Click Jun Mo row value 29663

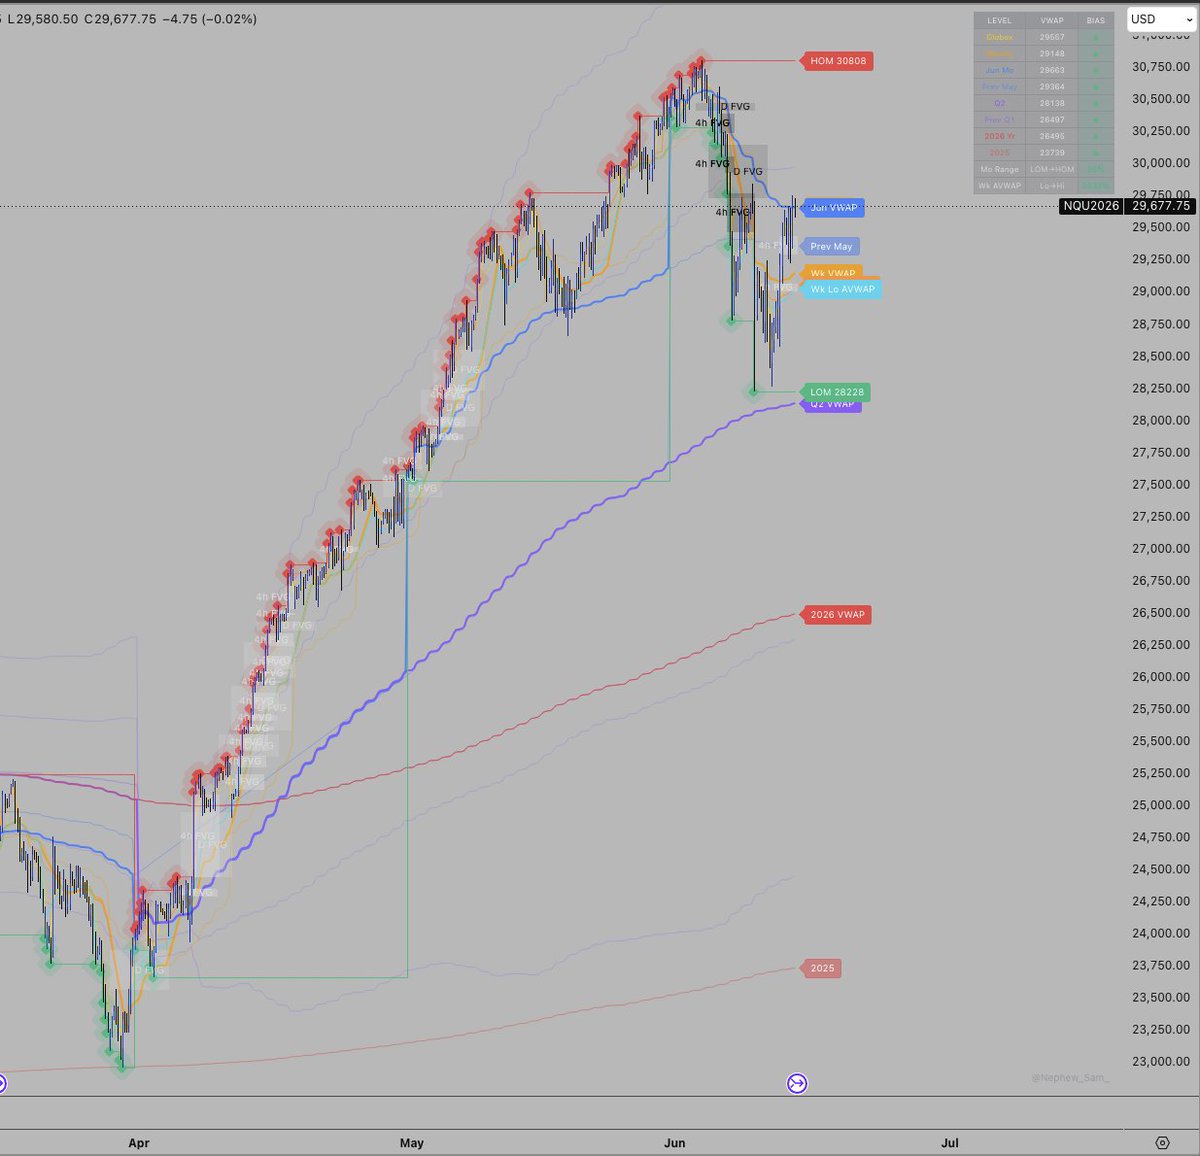click(x=1051, y=70)
